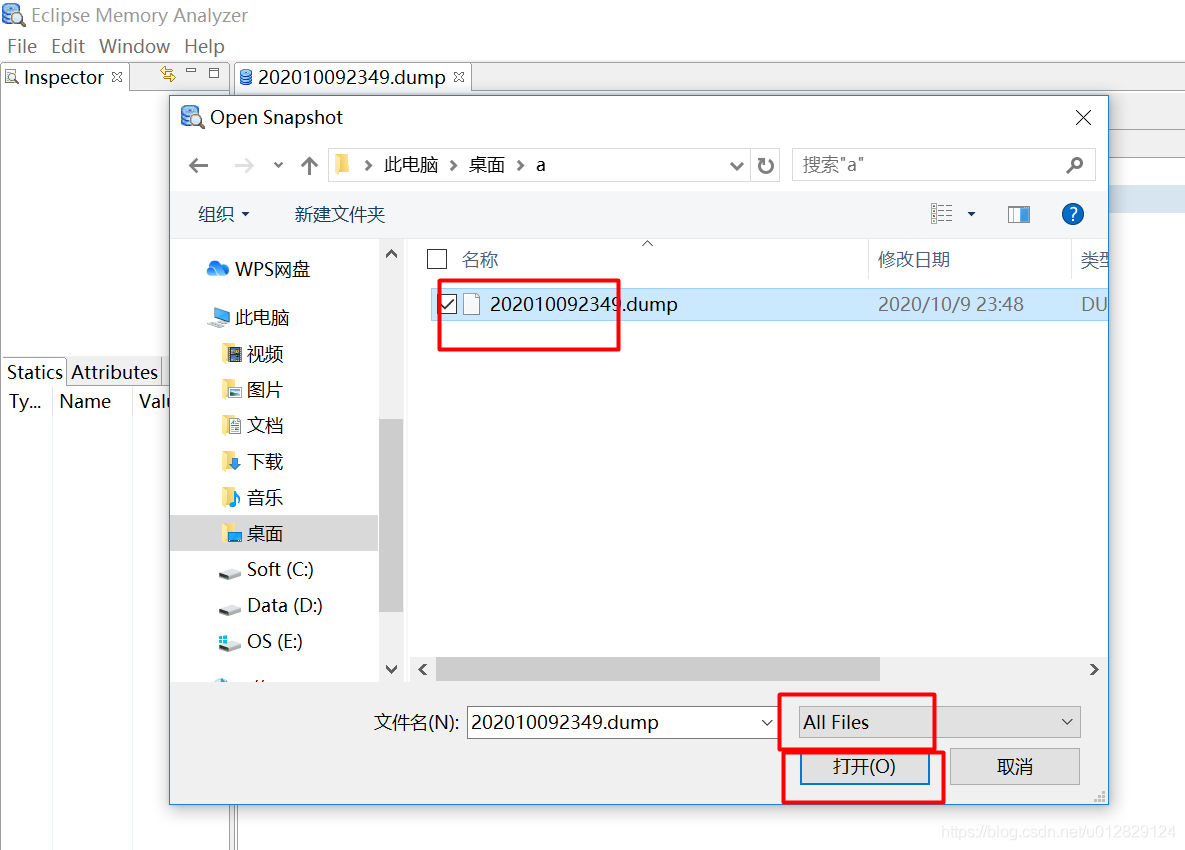The width and height of the screenshot is (1185, 850).
Task: Sort by the 名称 column header
Action: click(480, 259)
